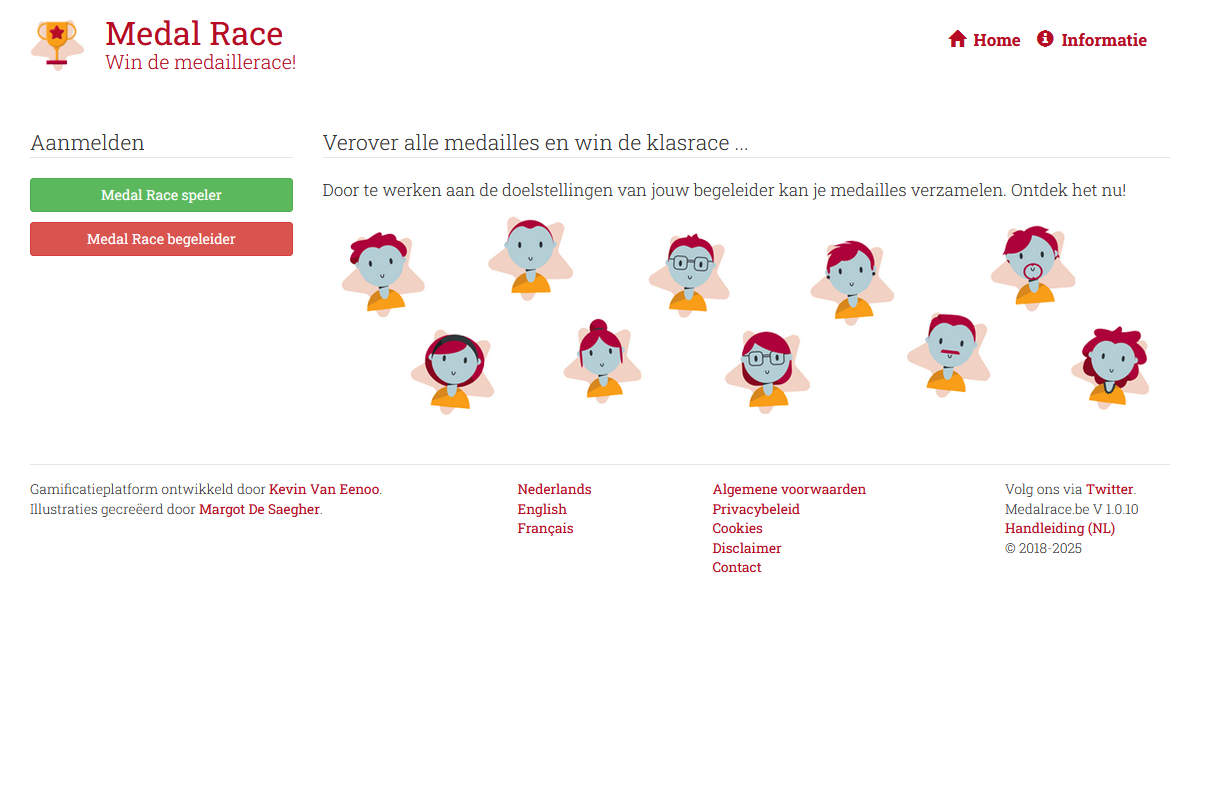
Task: Log in as Medal Race speler
Action: point(161,195)
